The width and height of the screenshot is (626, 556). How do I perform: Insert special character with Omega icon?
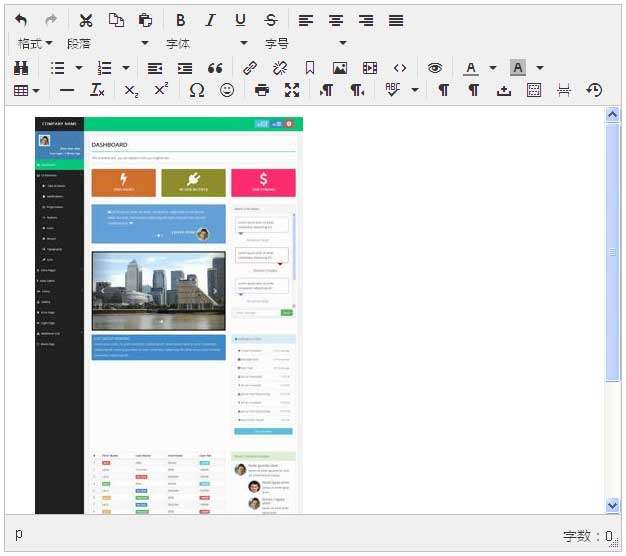(x=197, y=90)
